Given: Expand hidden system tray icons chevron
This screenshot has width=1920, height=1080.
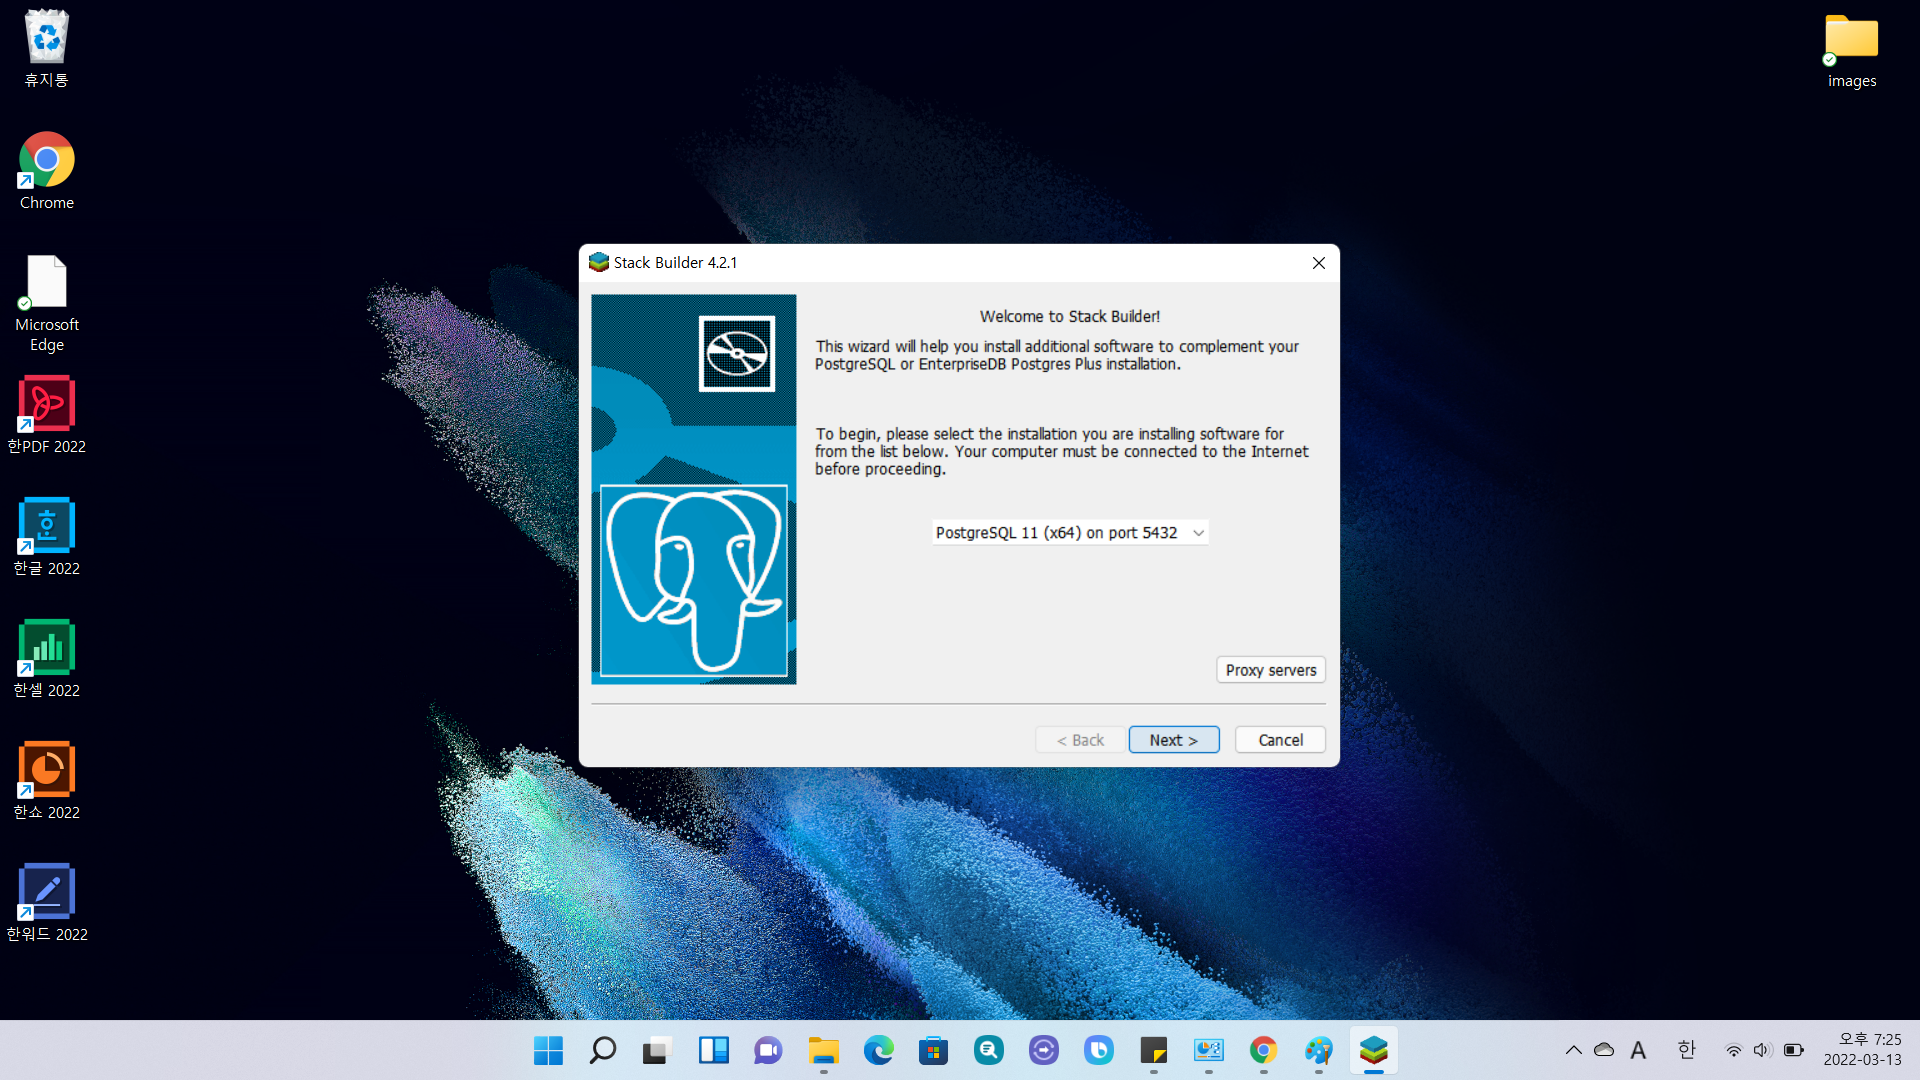Looking at the screenshot, I should click(x=1573, y=1050).
